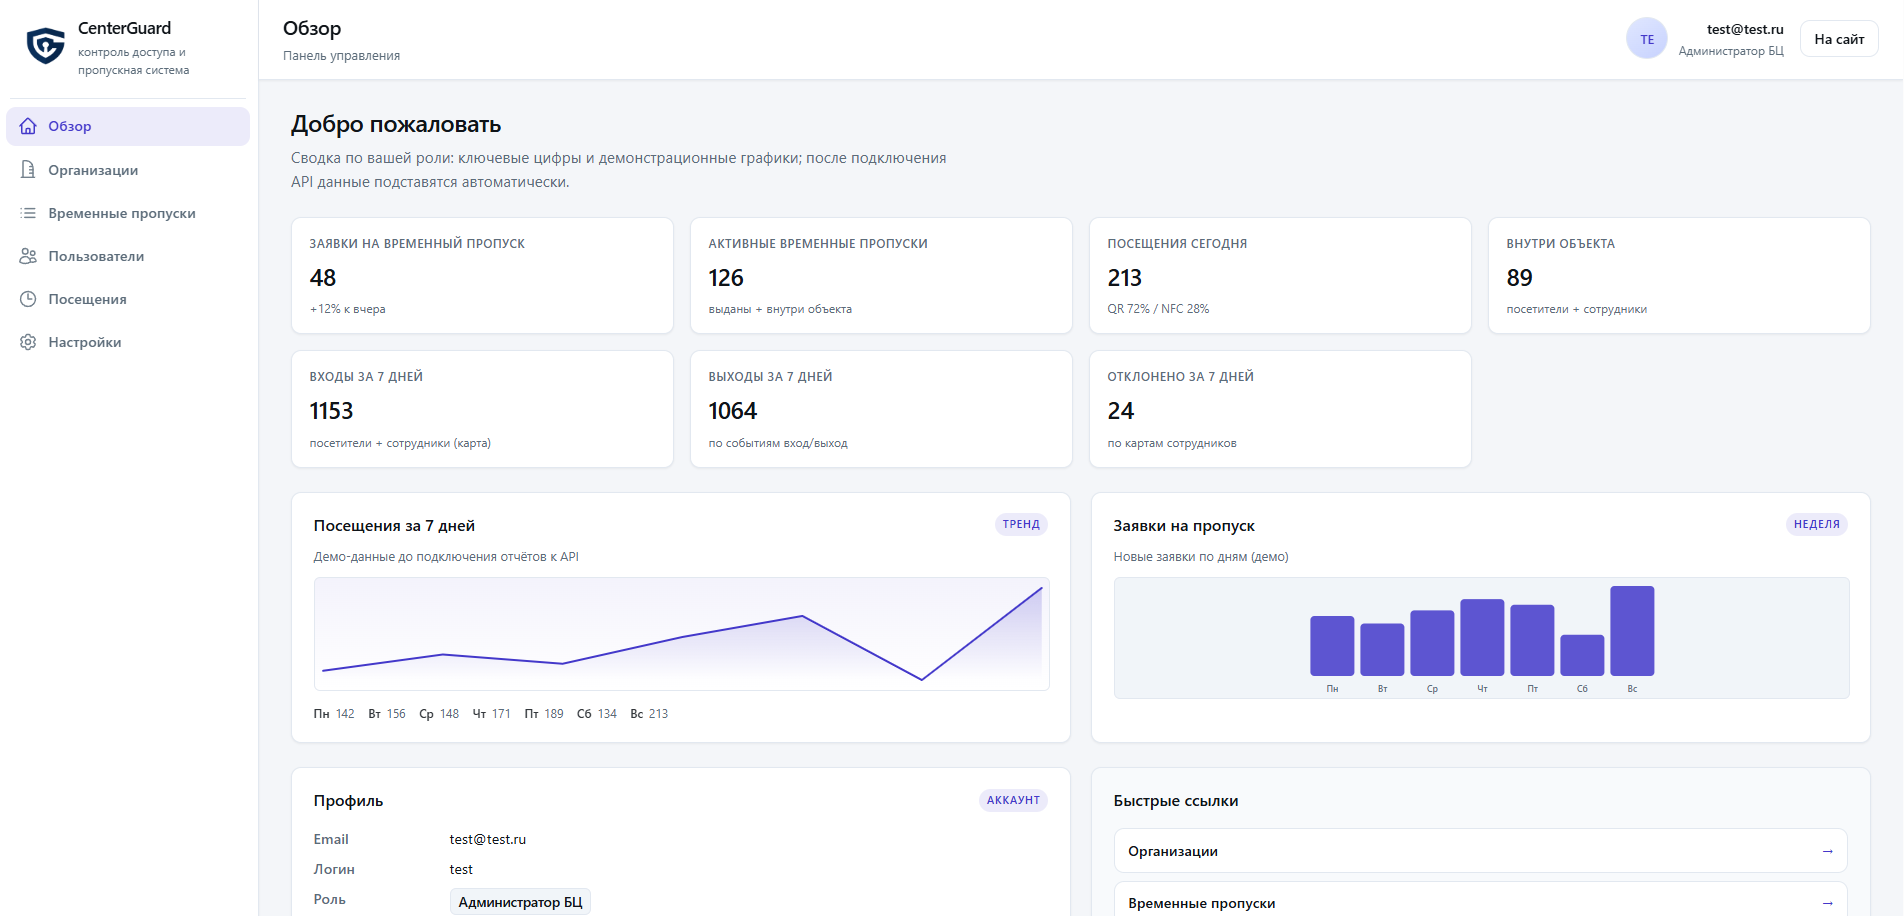Click the arrow on Временные пропуски quick link
The image size is (1904, 916).
(1827, 903)
